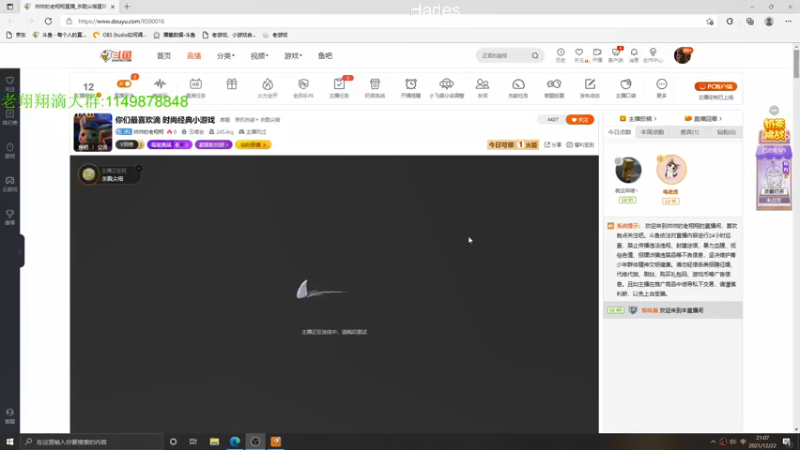The width and height of the screenshot is (800, 450).
Task: Click the magnifier search button
Action: tap(535, 56)
